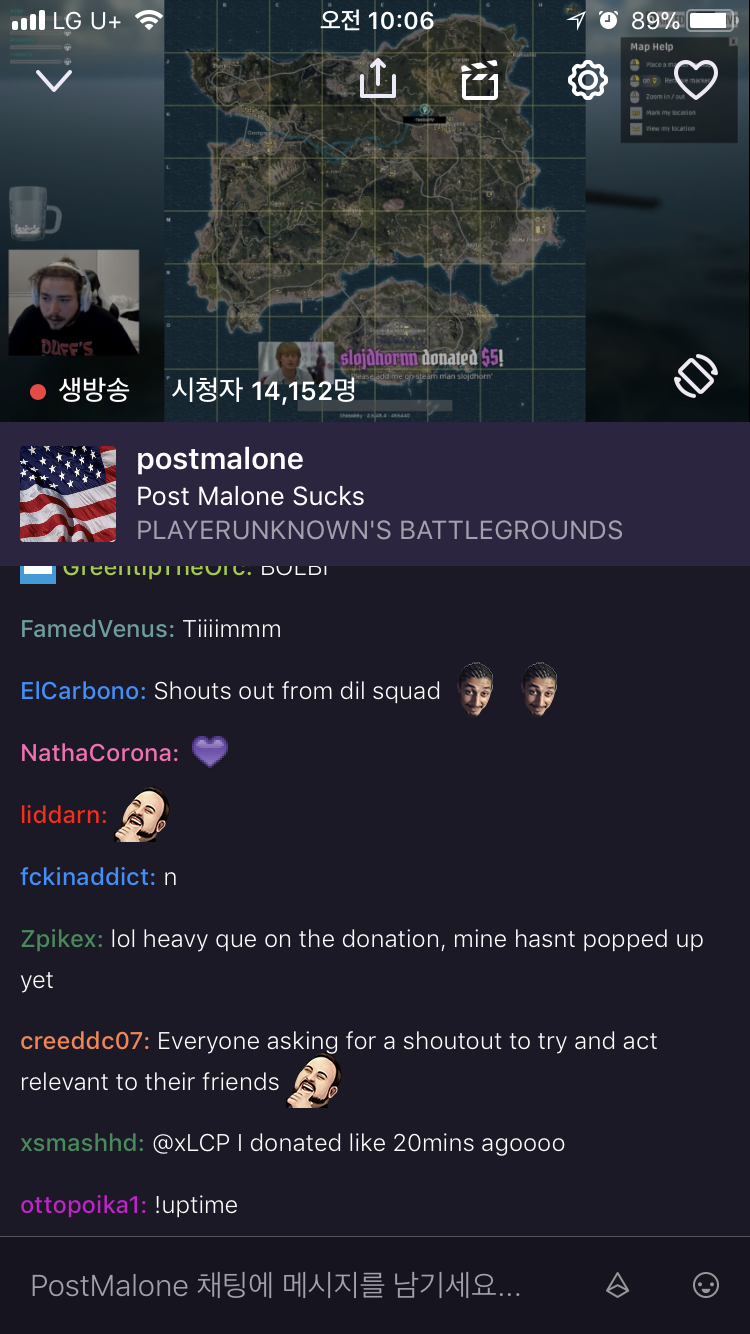
Task: Tap the purple heart emote from NathaCorona
Action: click(210, 751)
